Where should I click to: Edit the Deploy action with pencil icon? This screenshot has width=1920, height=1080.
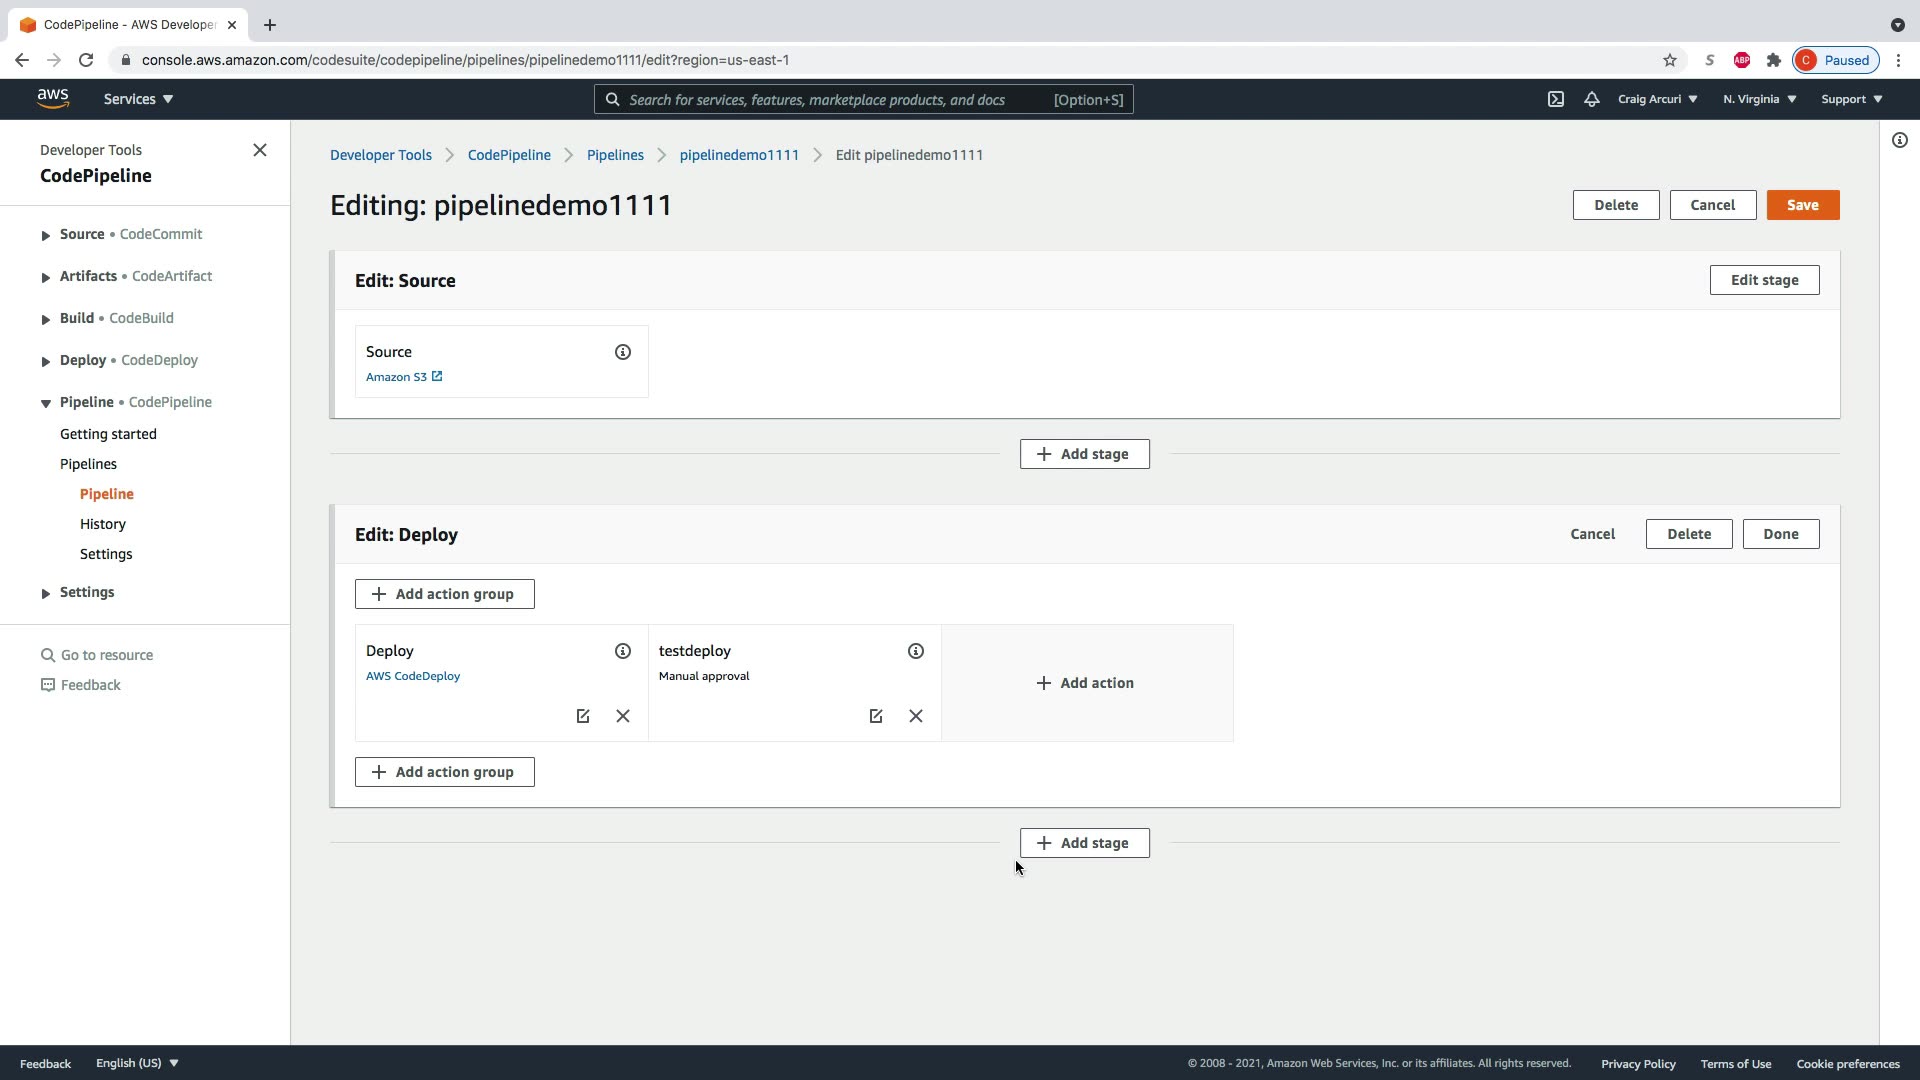[x=583, y=716]
